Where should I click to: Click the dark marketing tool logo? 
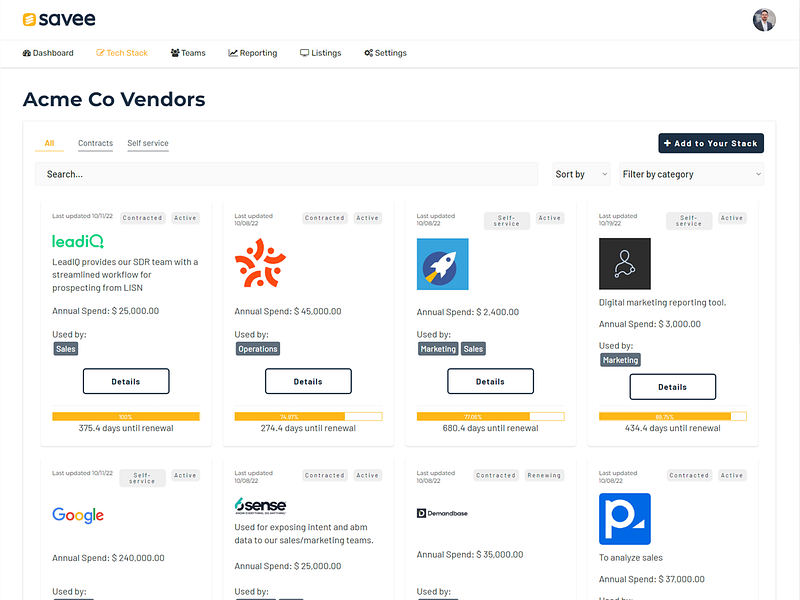(624, 264)
